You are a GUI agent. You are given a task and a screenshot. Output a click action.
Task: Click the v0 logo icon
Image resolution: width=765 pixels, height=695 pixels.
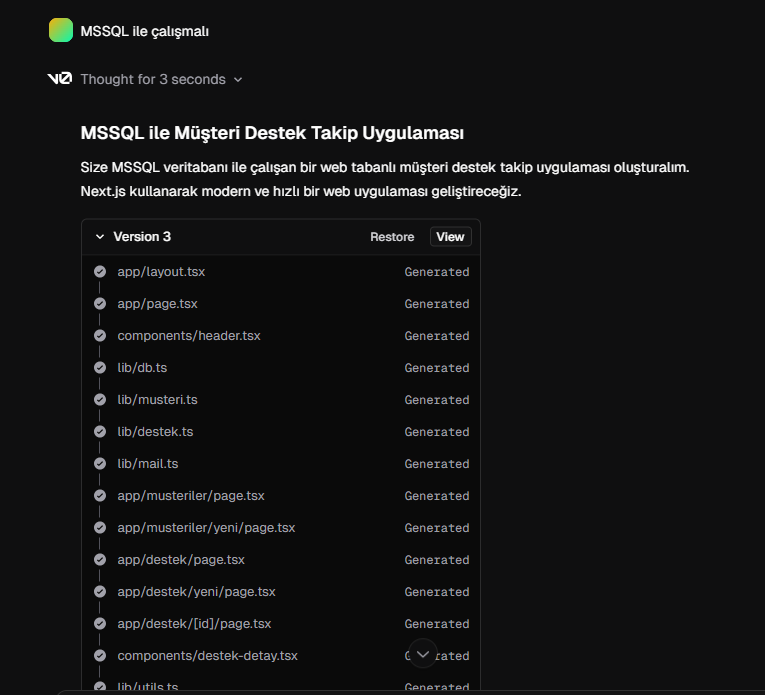tap(60, 79)
